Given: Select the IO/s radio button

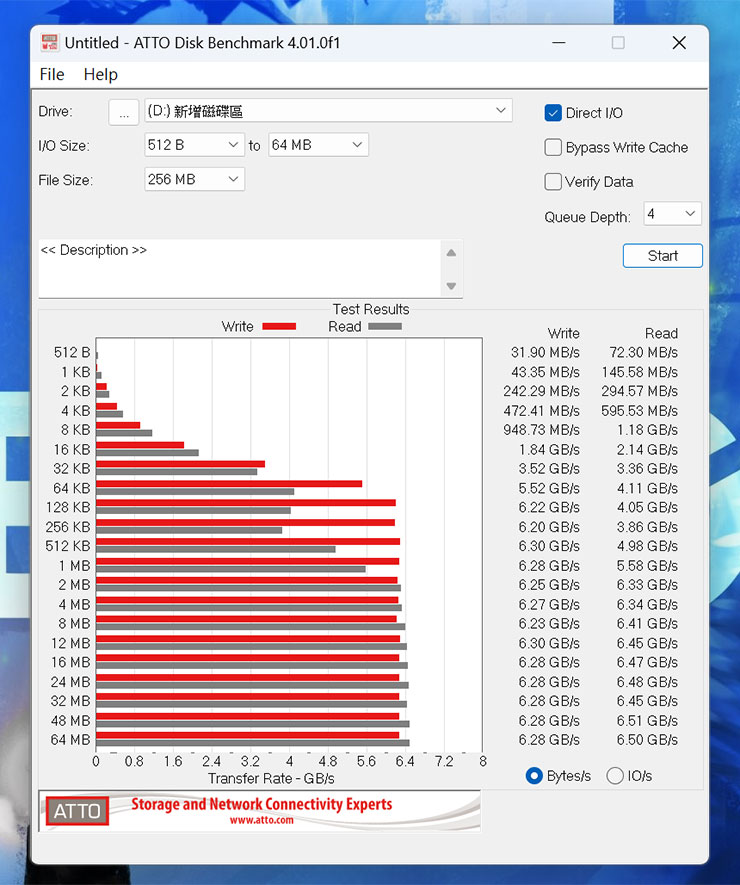Looking at the screenshot, I should [615, 776].
